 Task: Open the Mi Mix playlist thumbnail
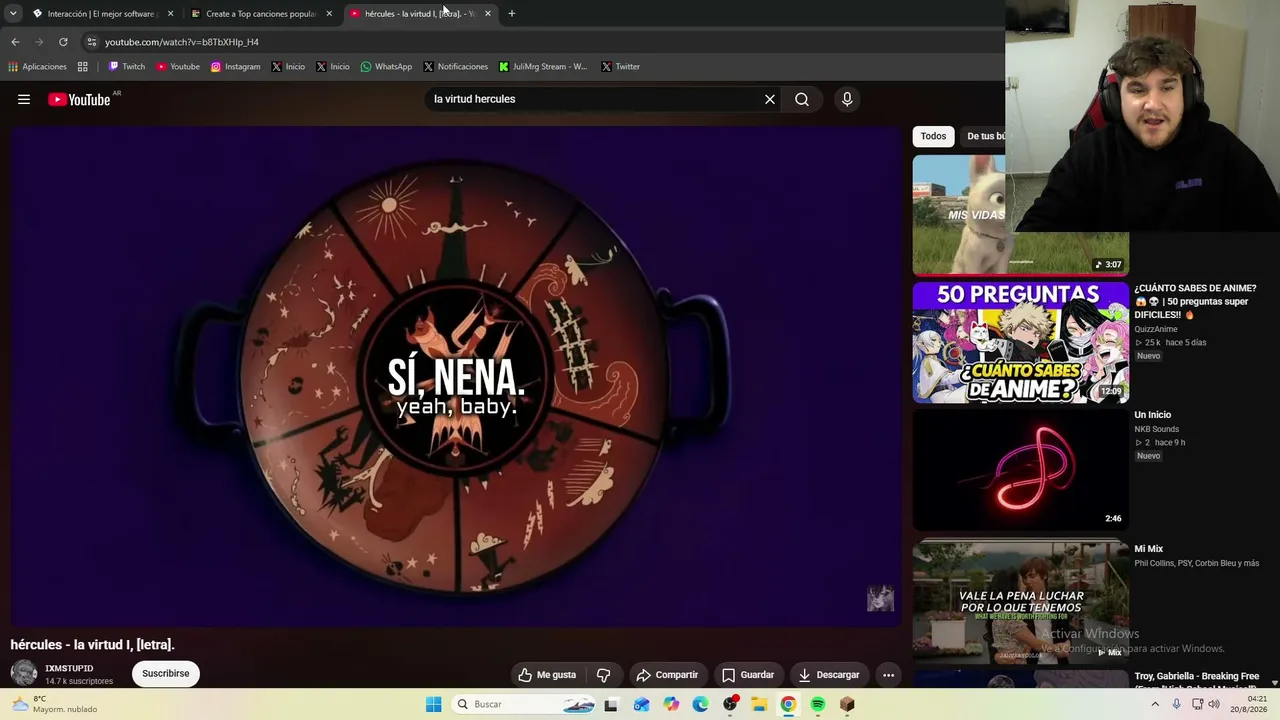coord(1020,601)
